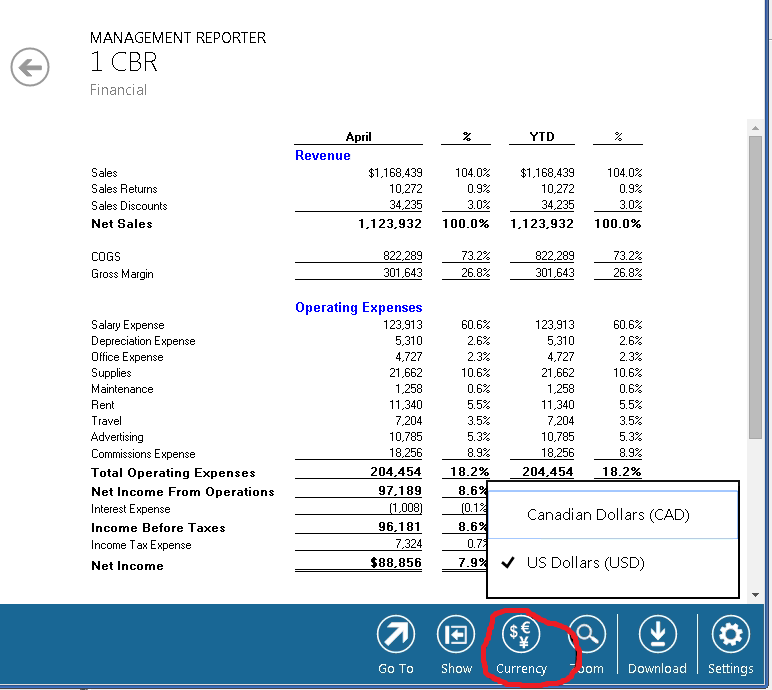Click the Net Sales row label

click(x=122, y=224)
